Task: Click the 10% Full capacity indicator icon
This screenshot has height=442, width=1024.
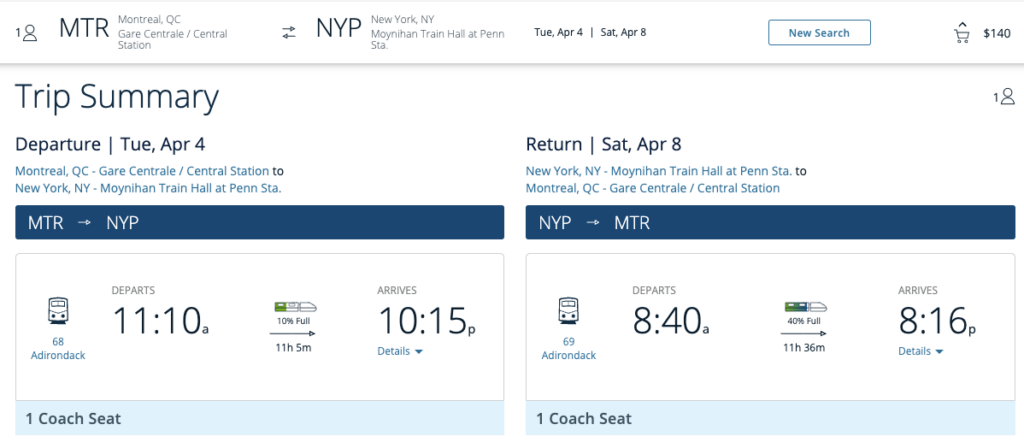Action: click(x=292, y=309)
